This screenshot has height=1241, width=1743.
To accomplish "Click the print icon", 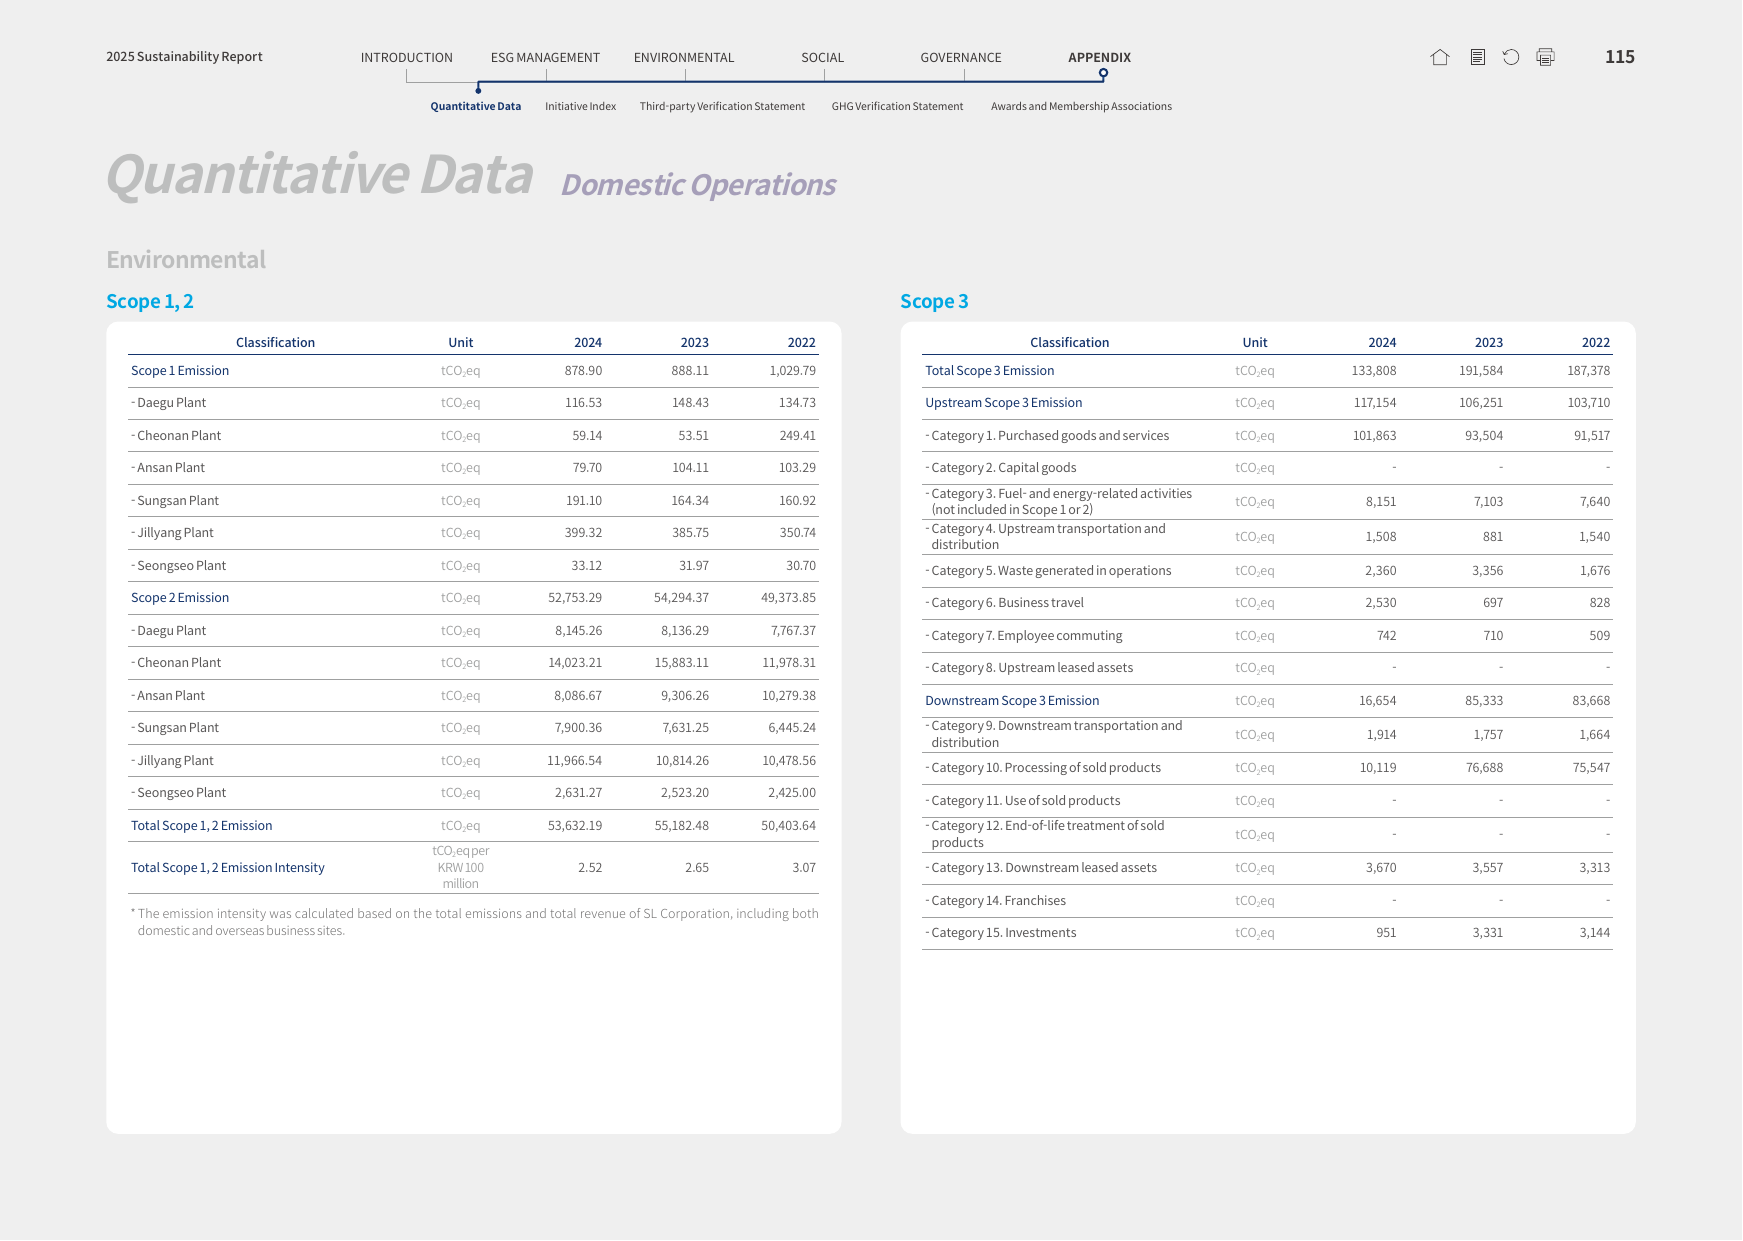I will [x=1546, y=57].
